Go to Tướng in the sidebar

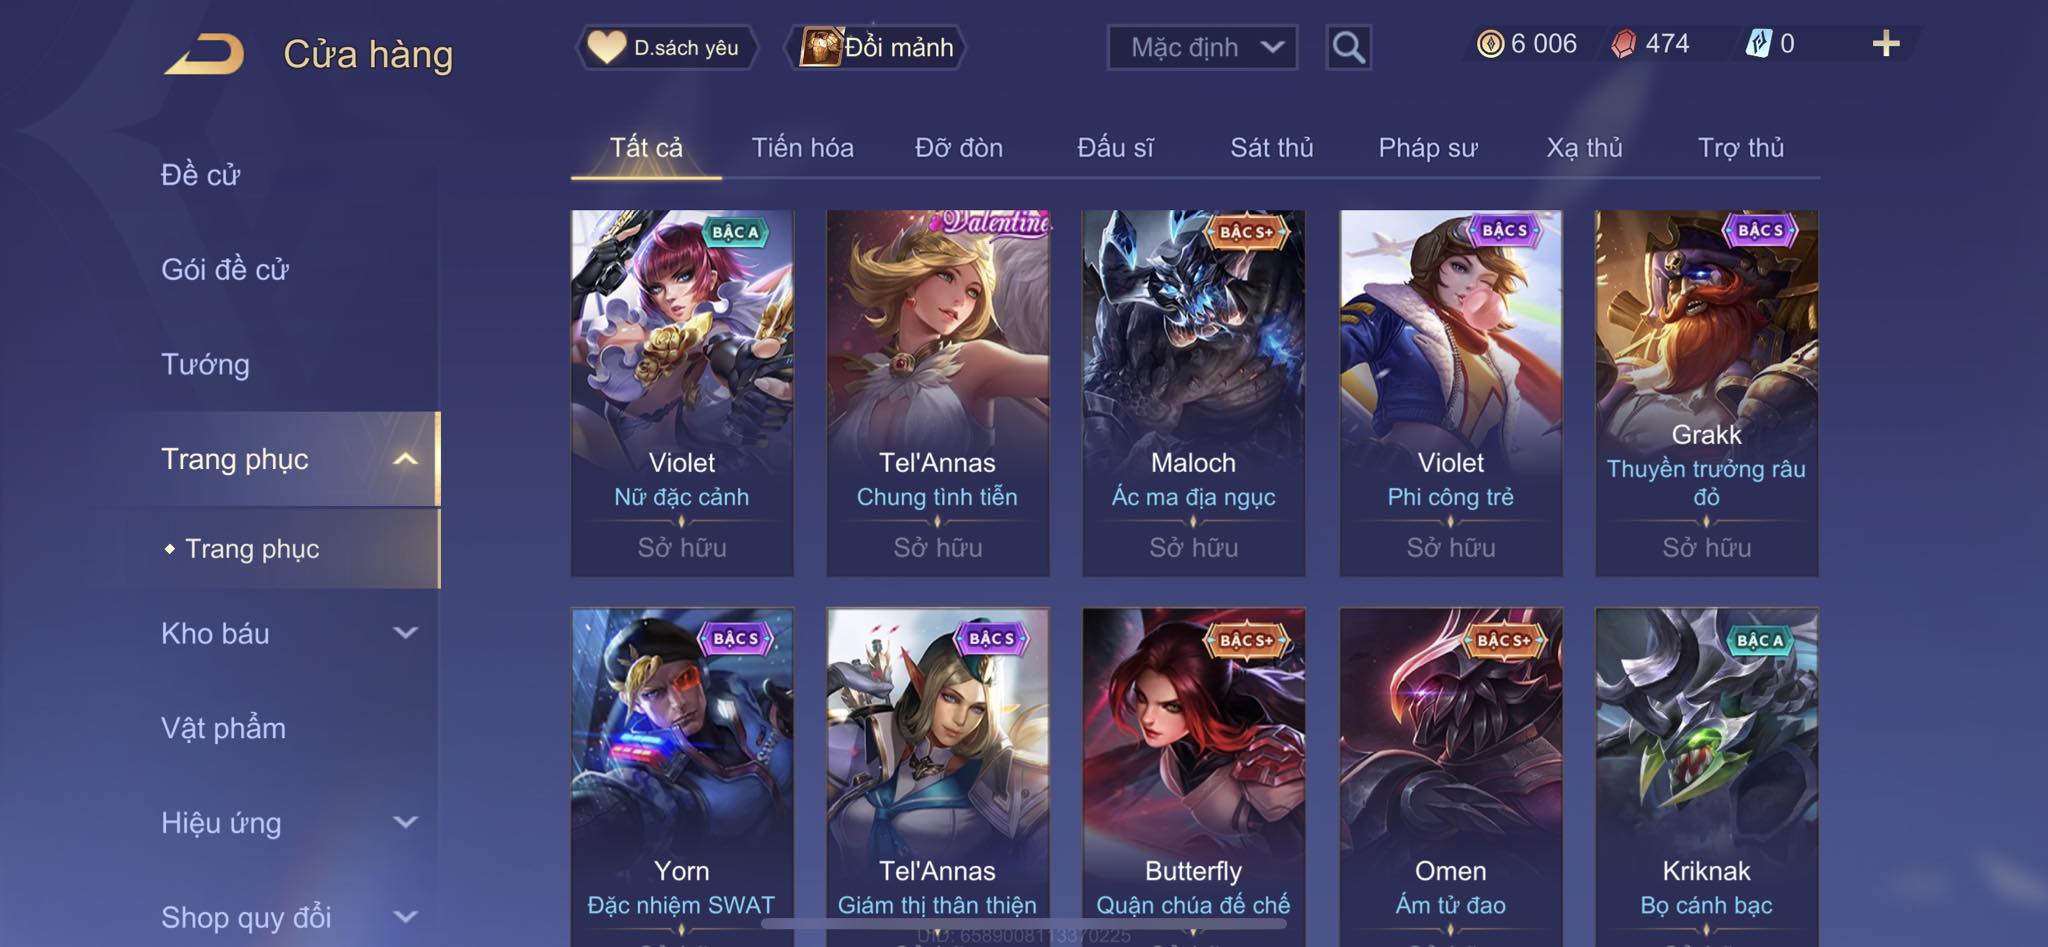click(205, 364)
